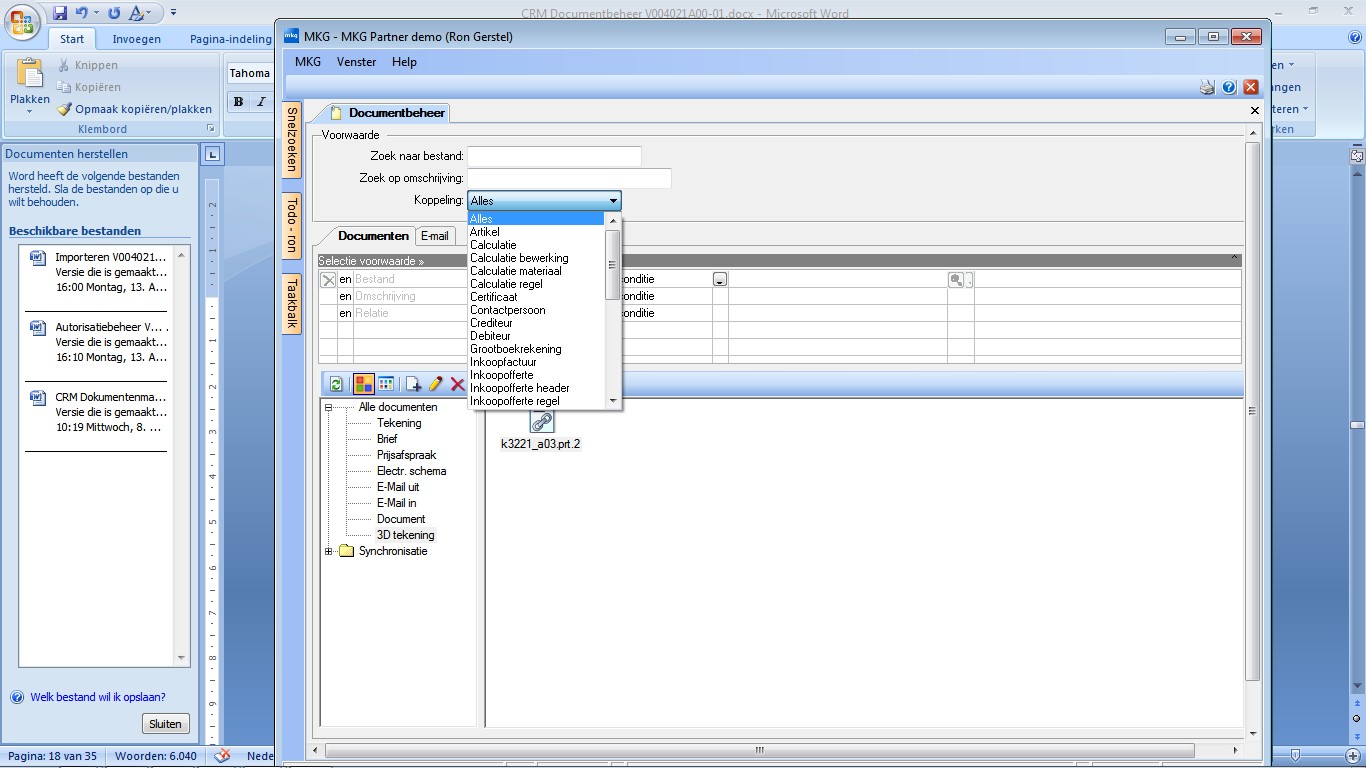Click the red X delete icon
1366x768 pixels.
click(458, 384)
